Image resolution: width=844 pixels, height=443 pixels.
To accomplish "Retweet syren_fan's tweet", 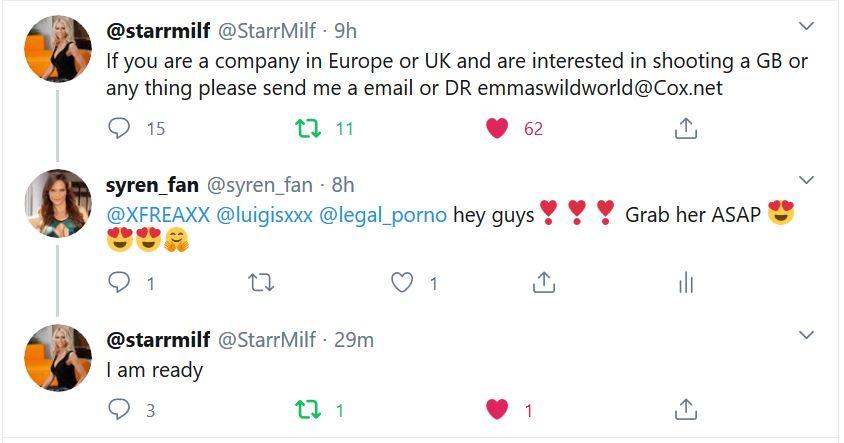I will (x=259, y=283).
